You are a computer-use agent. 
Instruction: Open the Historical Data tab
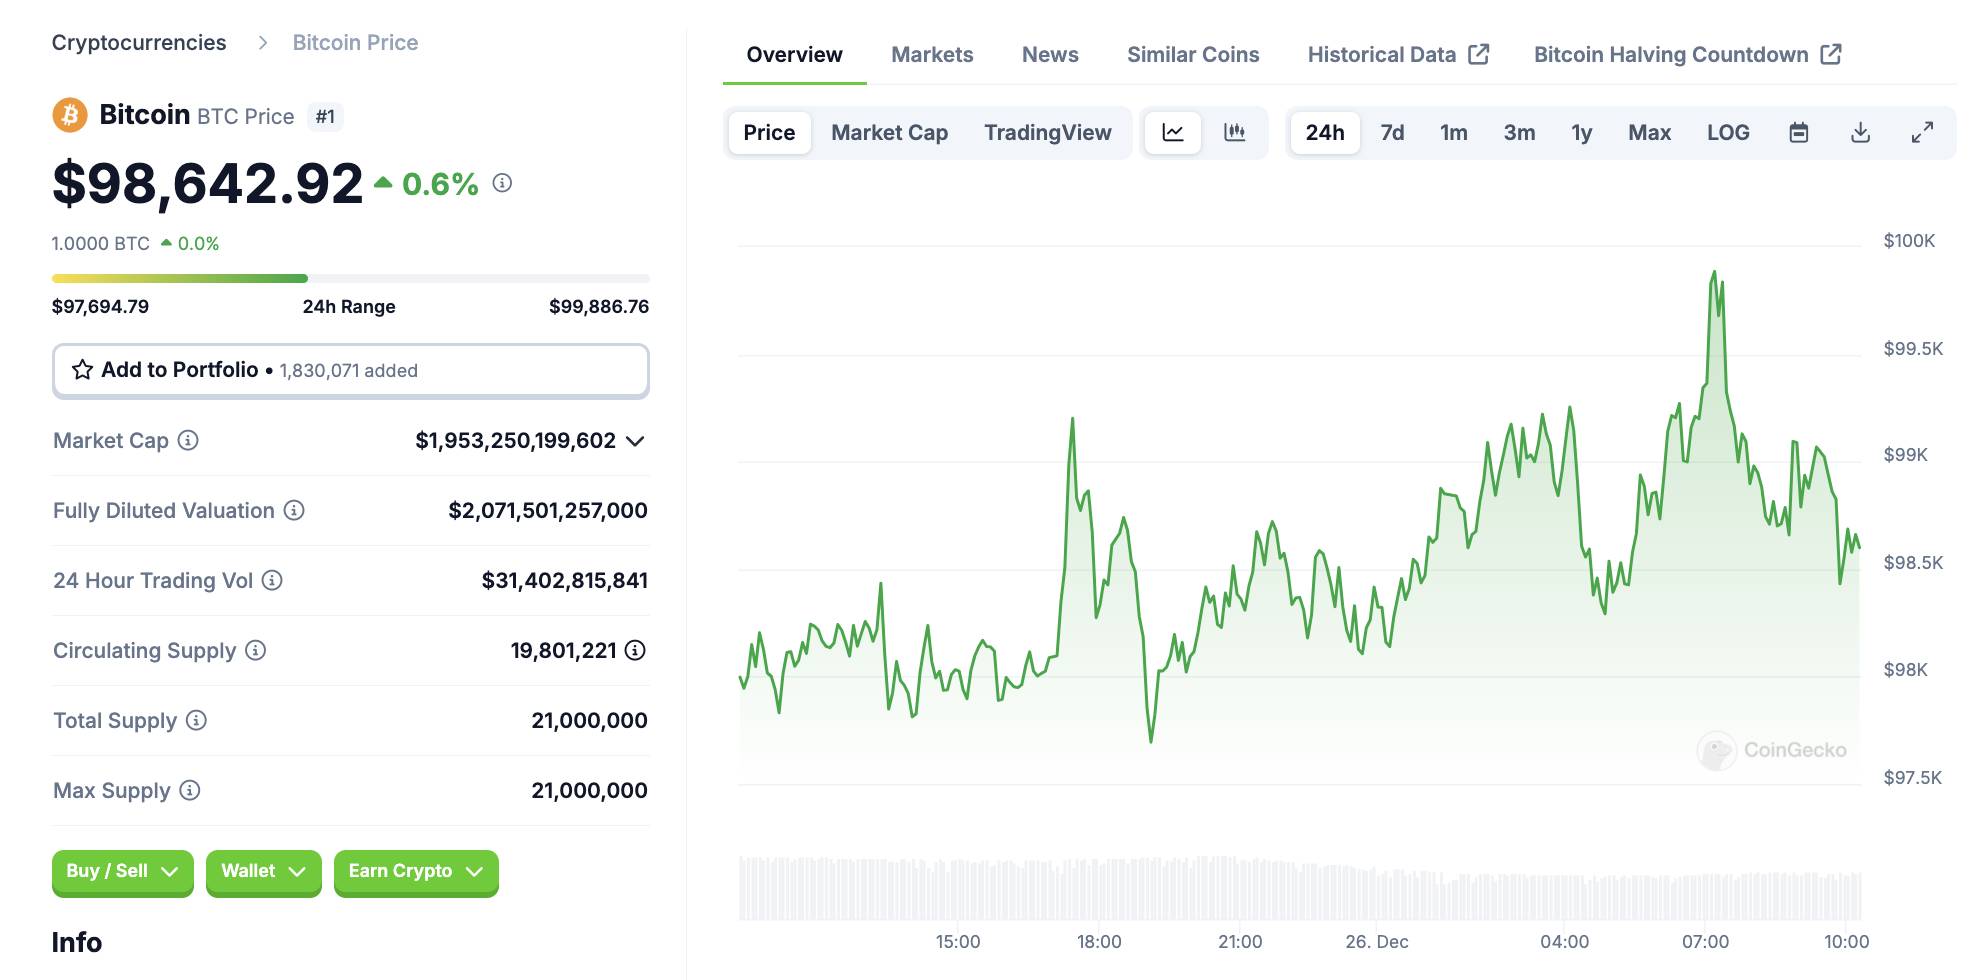(1398, 55)
